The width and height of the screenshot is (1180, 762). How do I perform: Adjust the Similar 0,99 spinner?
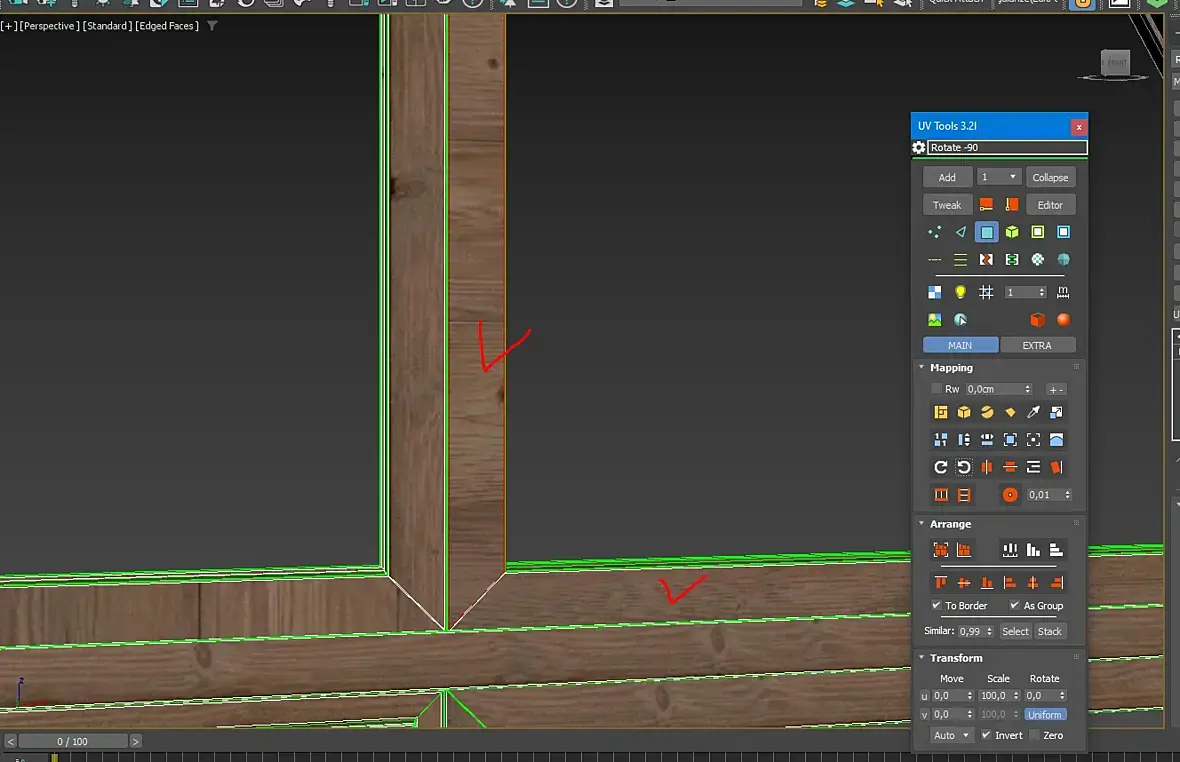pos(990,632)
